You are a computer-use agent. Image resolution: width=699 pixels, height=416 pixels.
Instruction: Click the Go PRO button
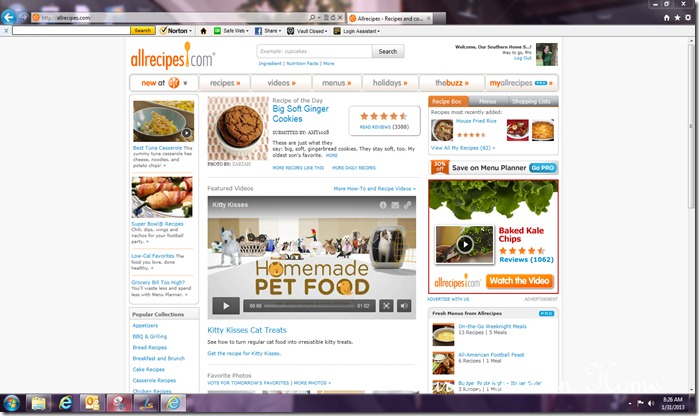543,168
